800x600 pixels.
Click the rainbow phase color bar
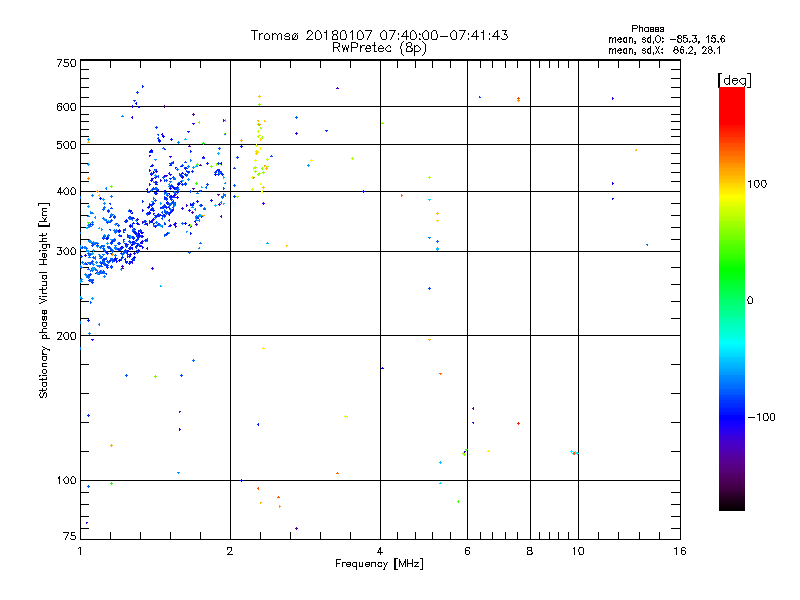point(732,298)
